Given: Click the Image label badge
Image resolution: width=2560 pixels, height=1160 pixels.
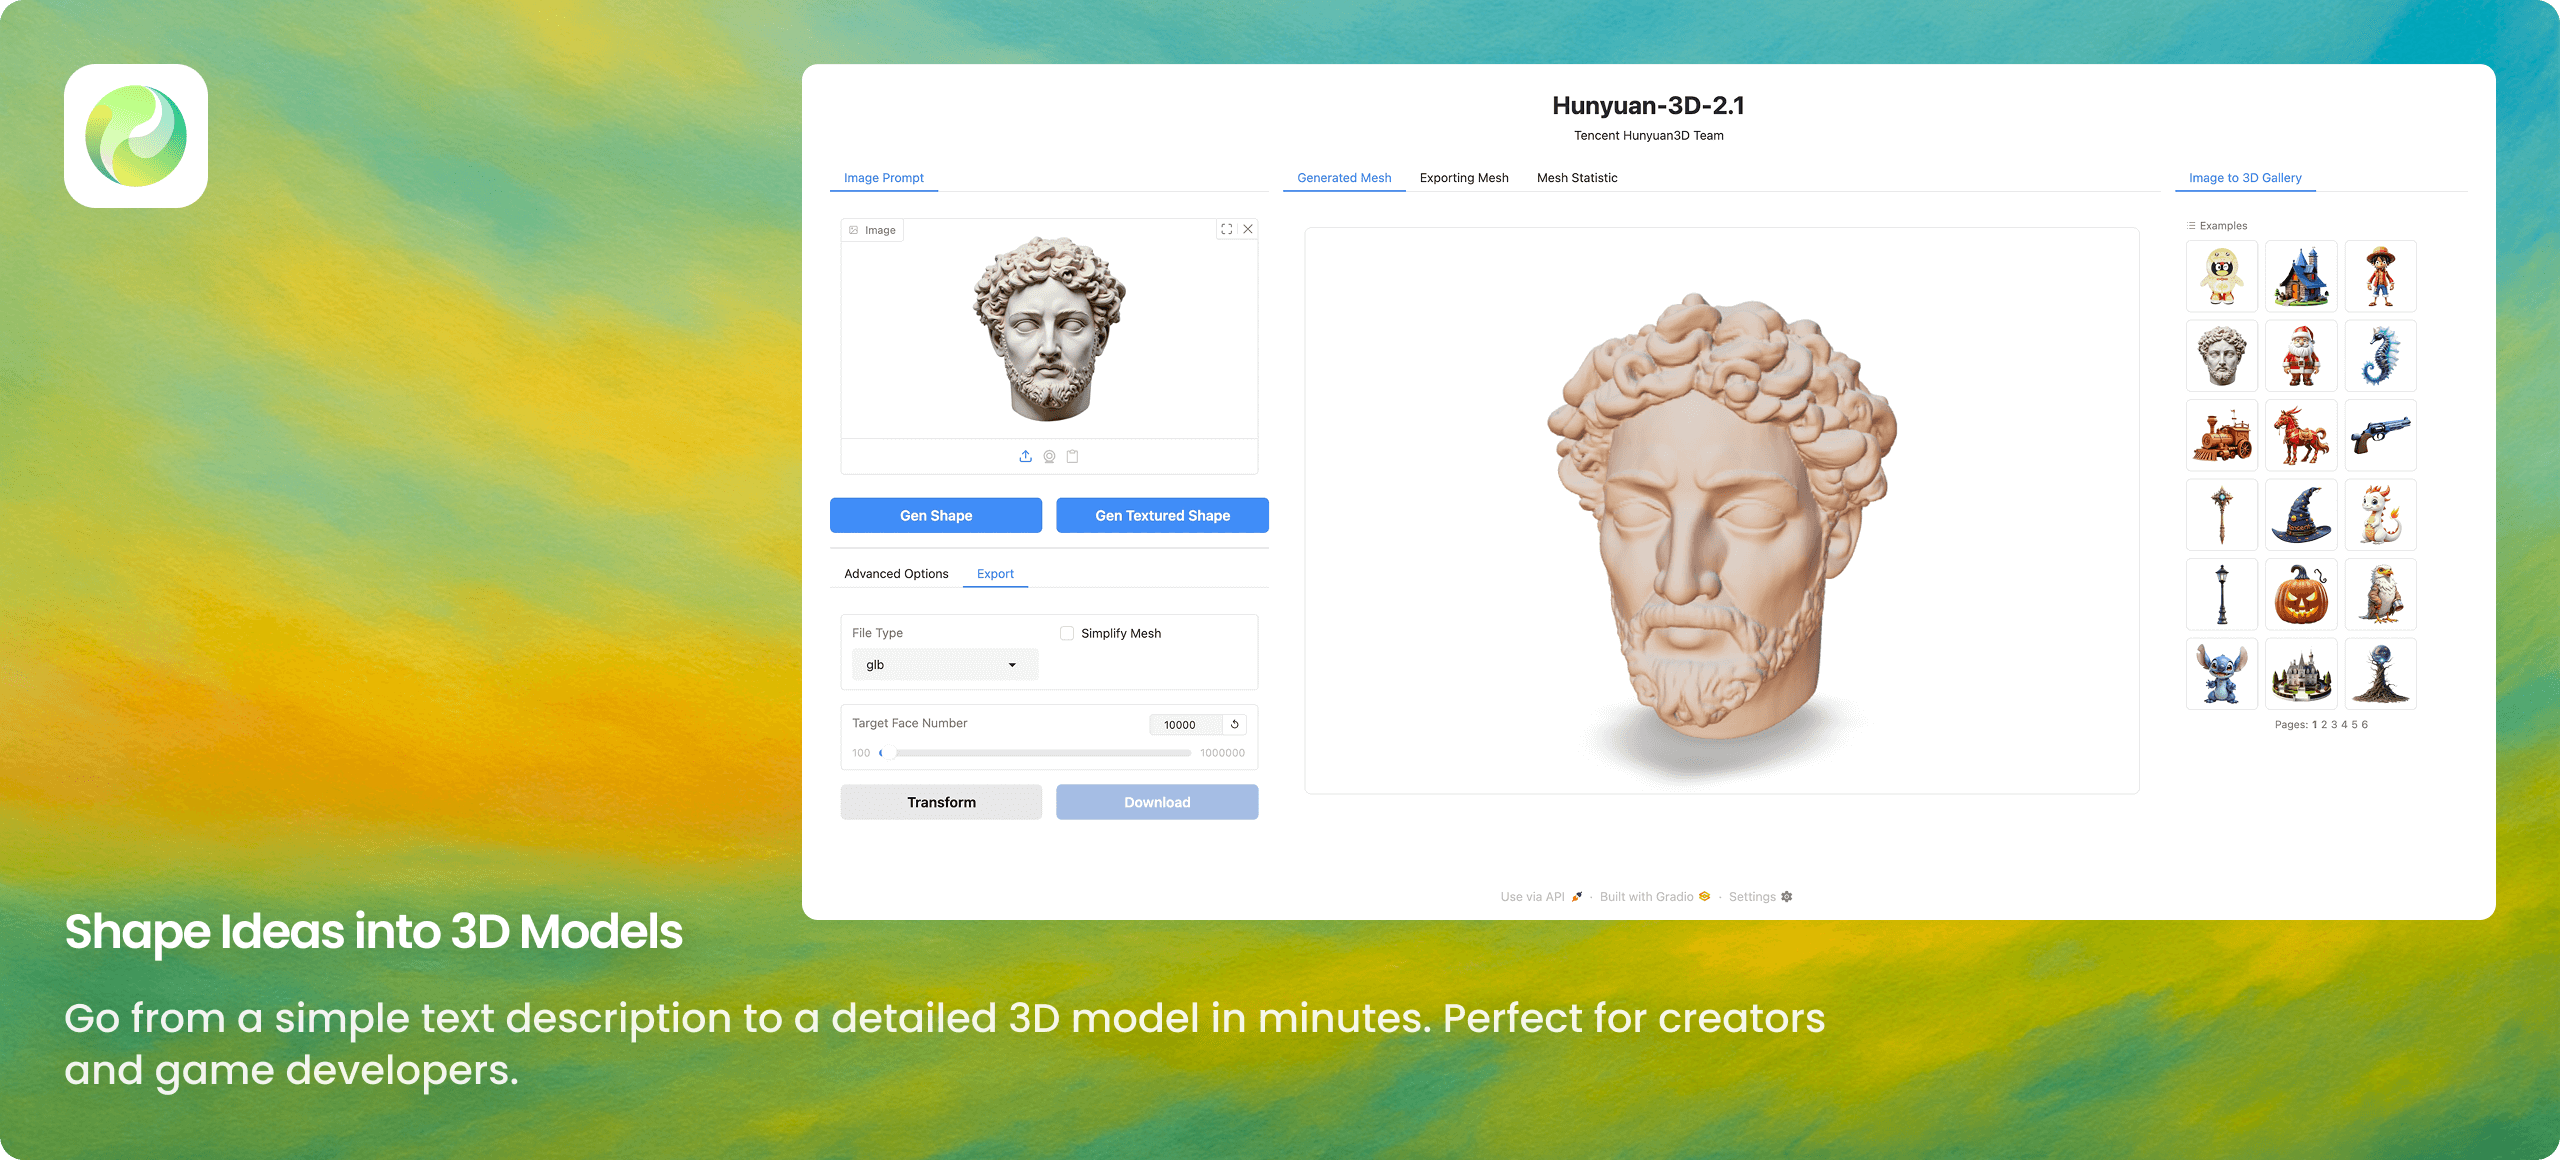Looking at the screenshot, I should [x=873, y=230].
